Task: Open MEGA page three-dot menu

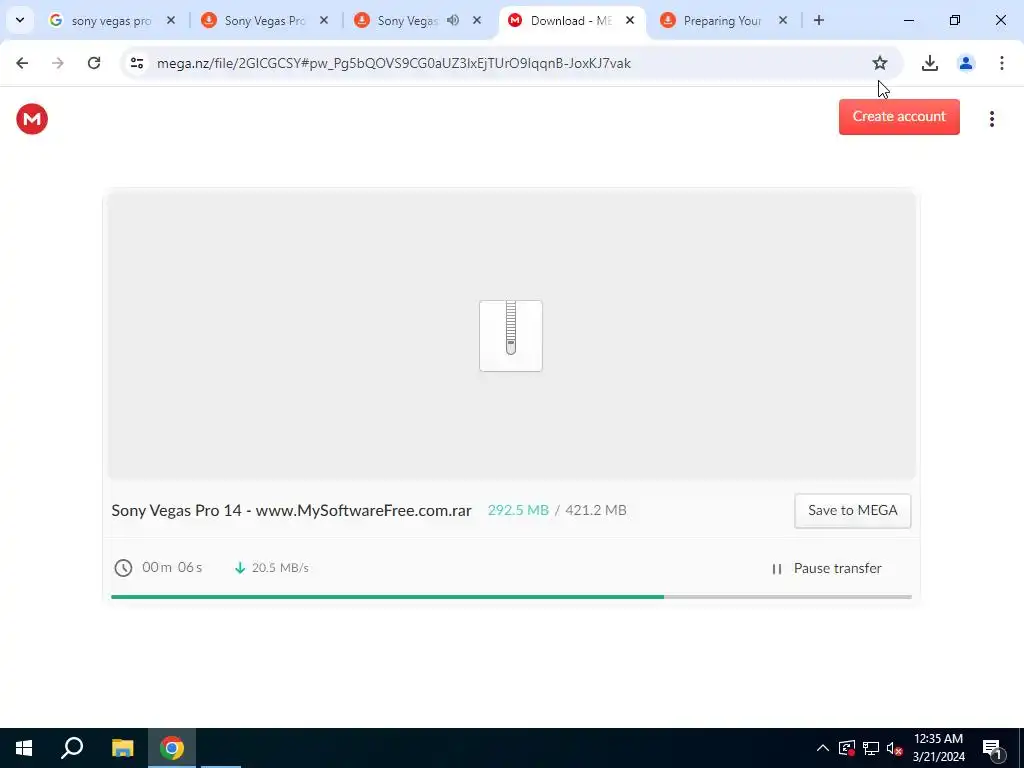Action: [x=991, y=119]
